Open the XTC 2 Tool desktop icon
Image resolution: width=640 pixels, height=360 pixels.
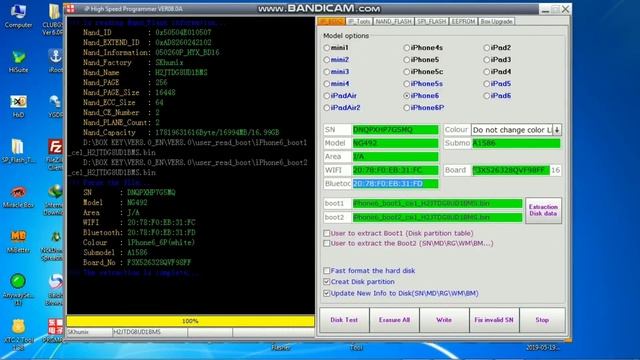[x=18, y=334]
